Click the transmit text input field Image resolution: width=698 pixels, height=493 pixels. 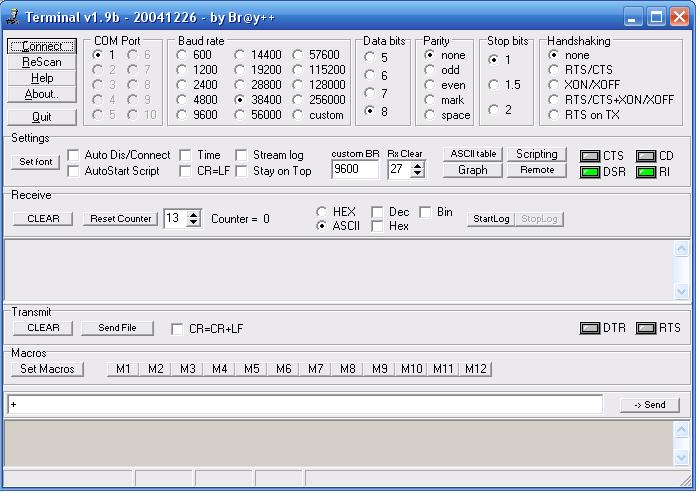coord(305,404)
